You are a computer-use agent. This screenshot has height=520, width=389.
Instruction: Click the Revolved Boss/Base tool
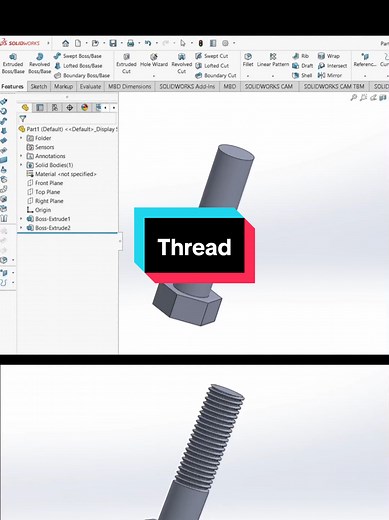[x=39, y=63]
